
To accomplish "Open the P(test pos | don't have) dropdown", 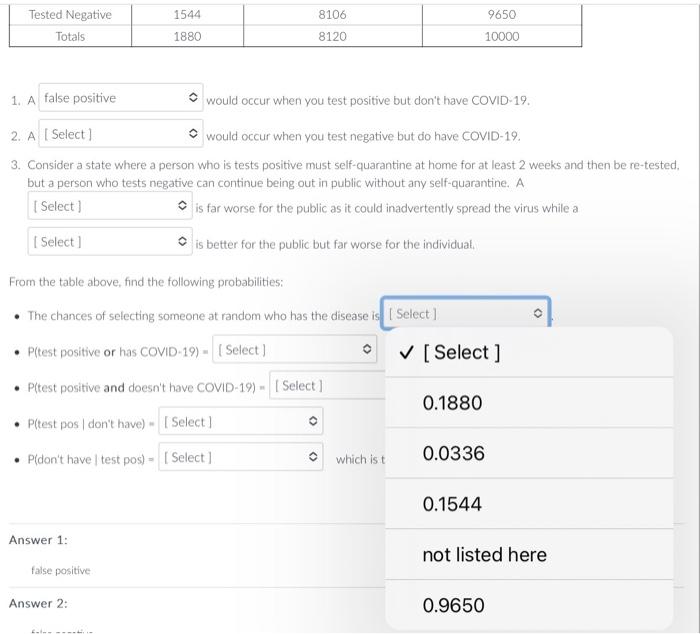I will click(241, 421).
